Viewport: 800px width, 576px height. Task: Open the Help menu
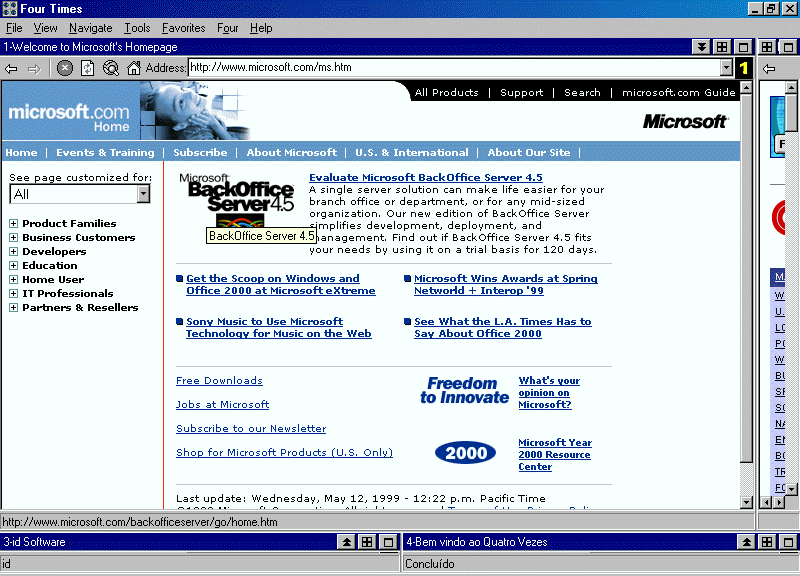[261, 28]
